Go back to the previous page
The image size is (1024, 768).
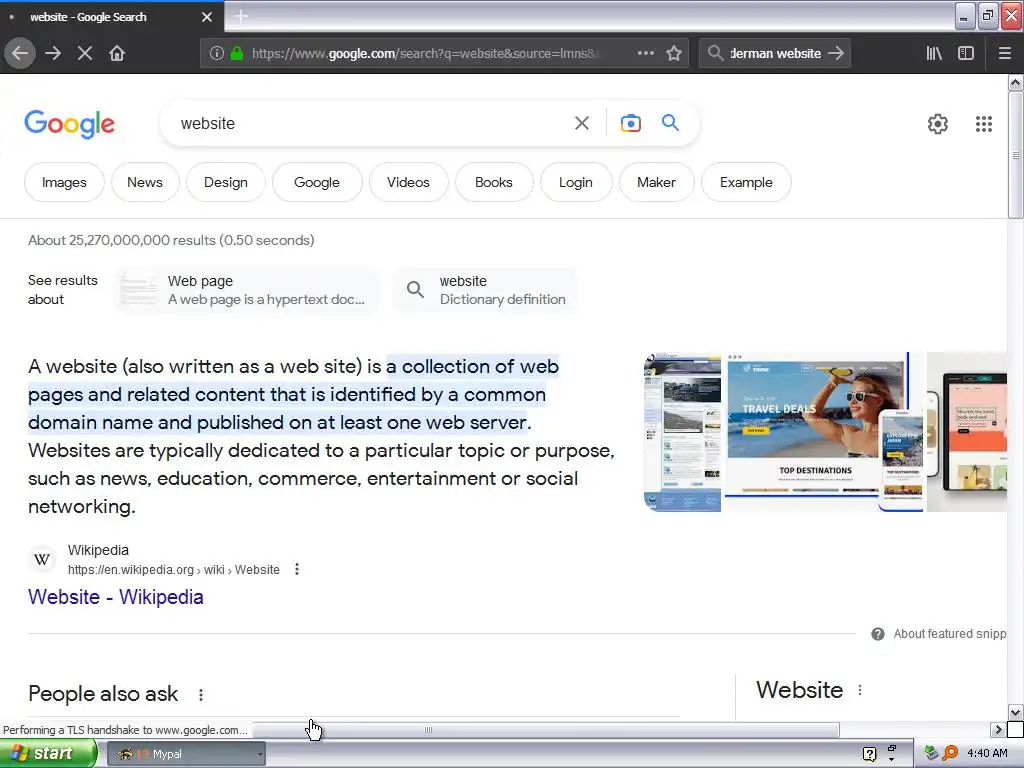[20, 54]
